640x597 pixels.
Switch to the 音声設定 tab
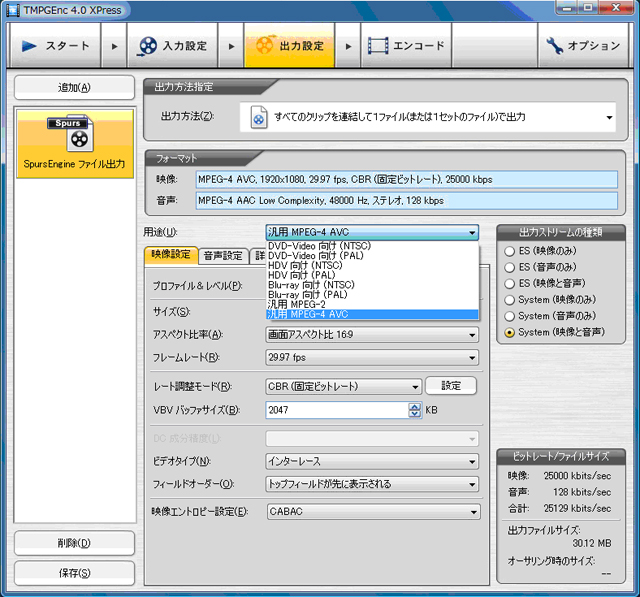(x=223, y=256)
